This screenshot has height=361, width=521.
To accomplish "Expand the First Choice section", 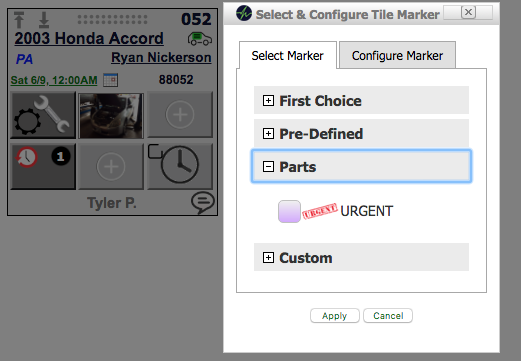I will click(361, 100).
